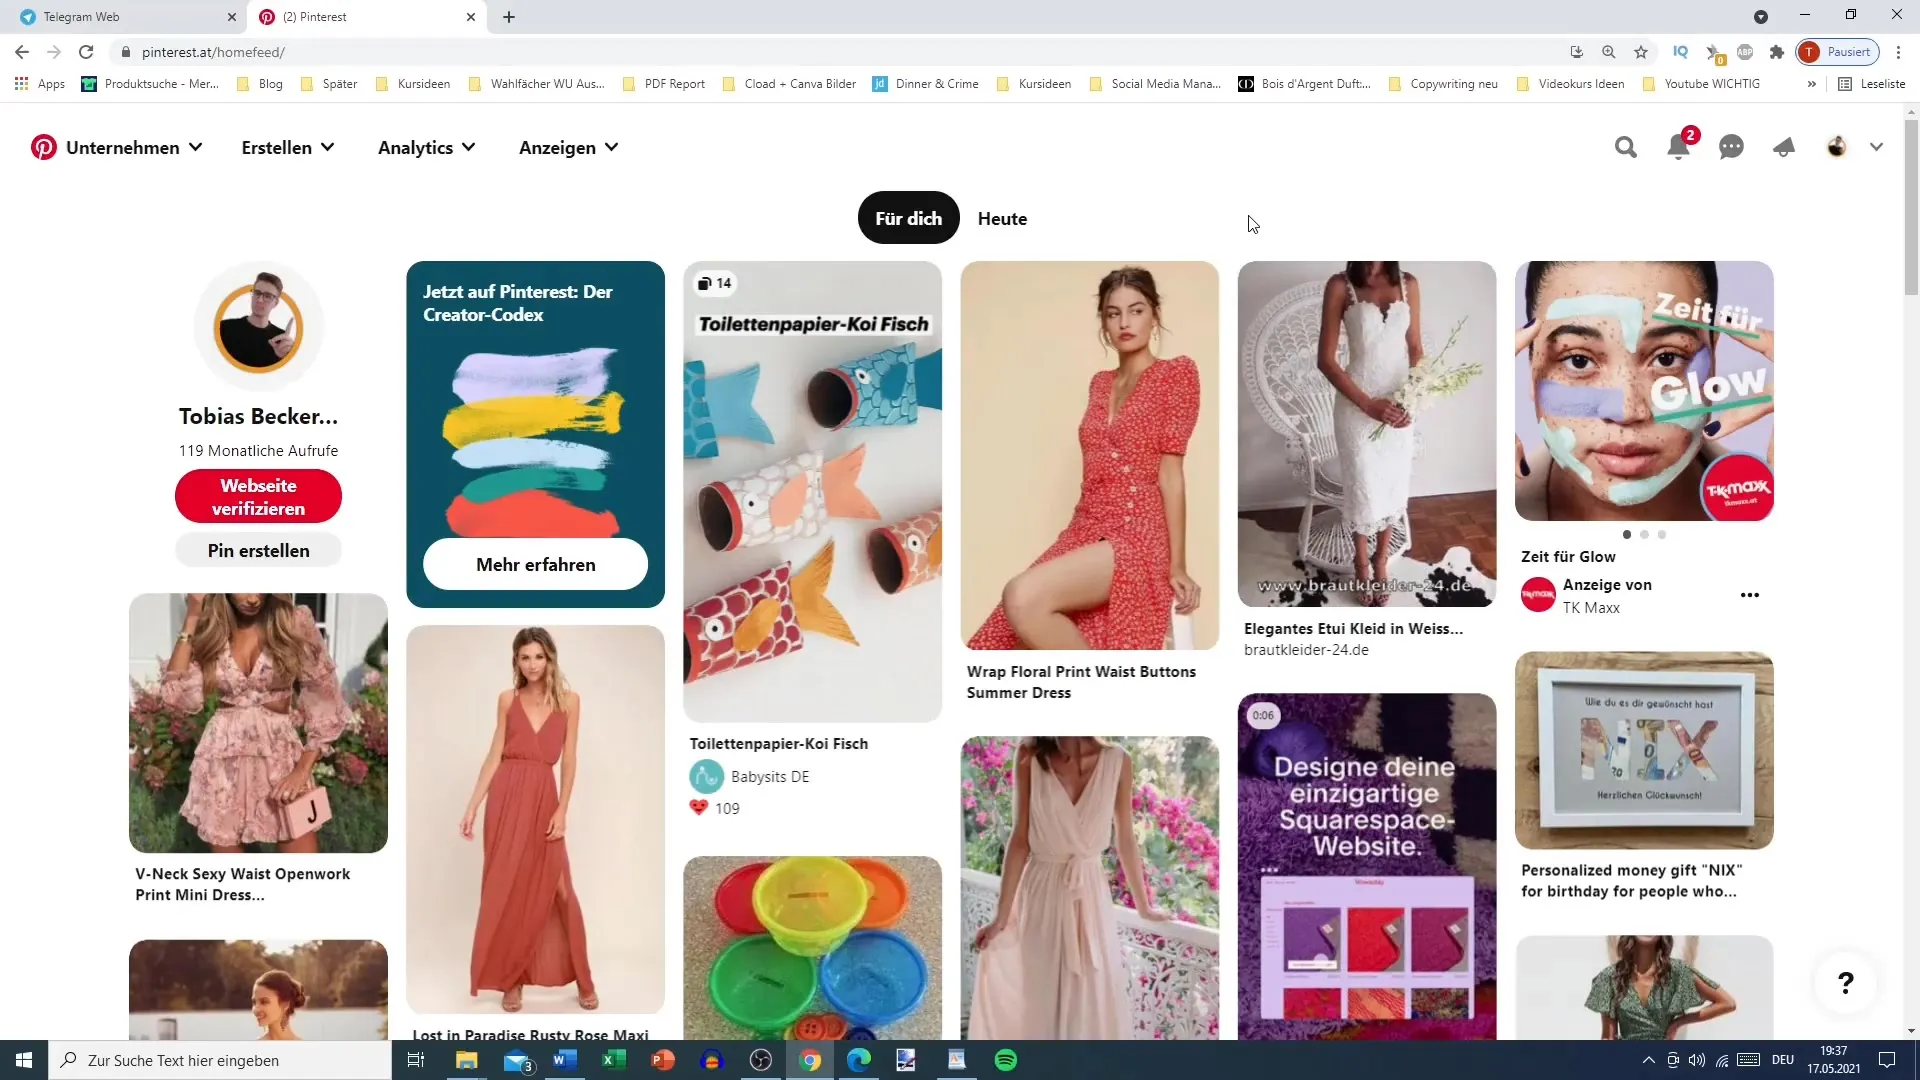Enable the 'Pin erstellen' action link
1920x1080 pixels.
[258, 550]
